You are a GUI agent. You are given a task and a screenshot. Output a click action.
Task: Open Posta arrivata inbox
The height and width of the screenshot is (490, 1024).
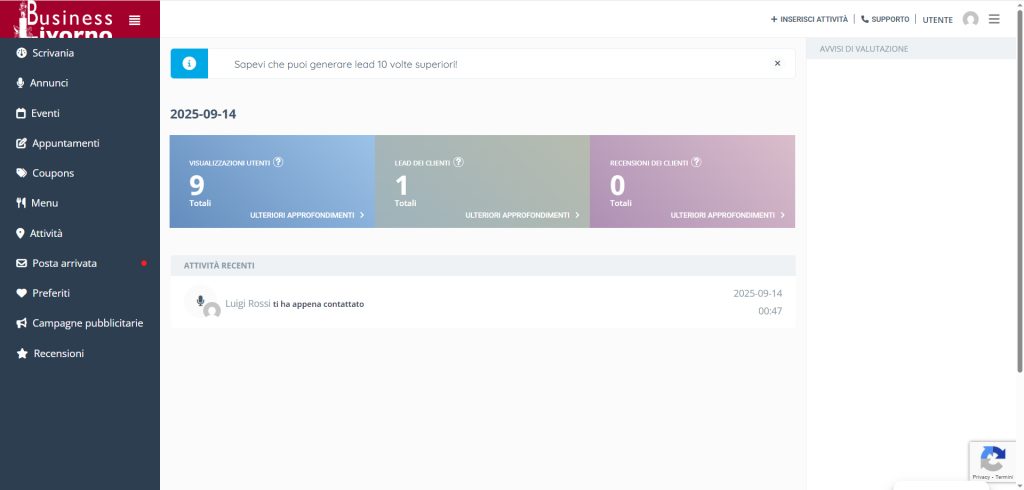coord(64,263)
